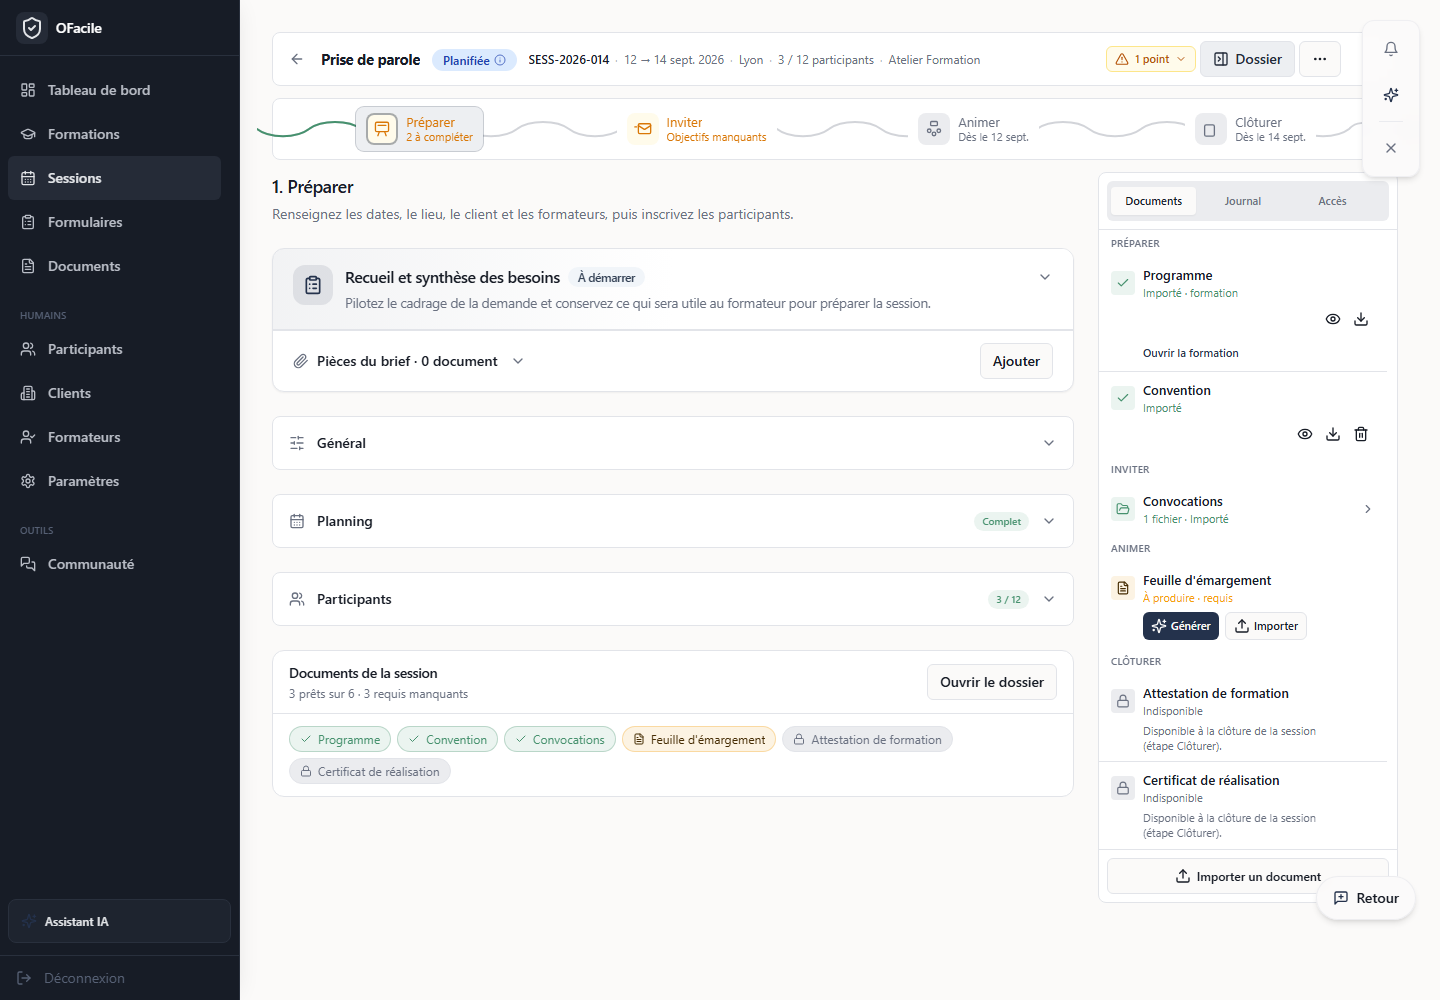Expand the Participants section chevron
This screenshot has height=1000, width=1440.
tap(1049, 599)
